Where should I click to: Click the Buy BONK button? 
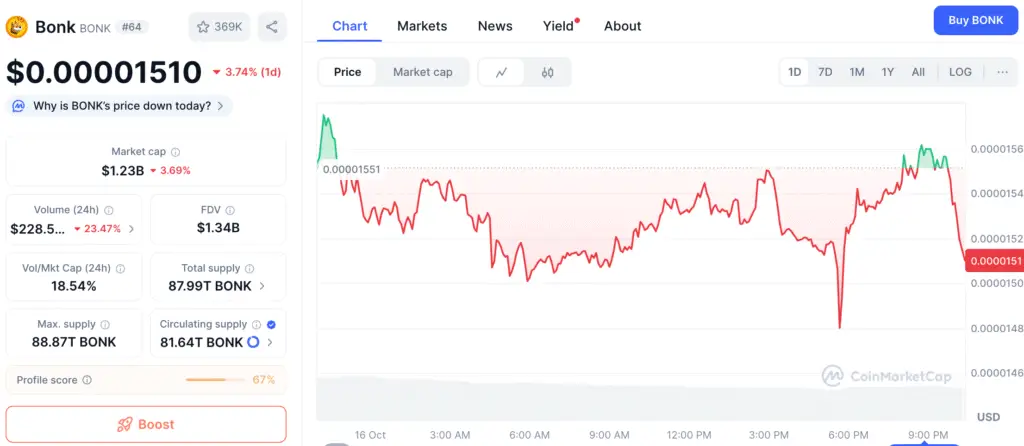975,21
